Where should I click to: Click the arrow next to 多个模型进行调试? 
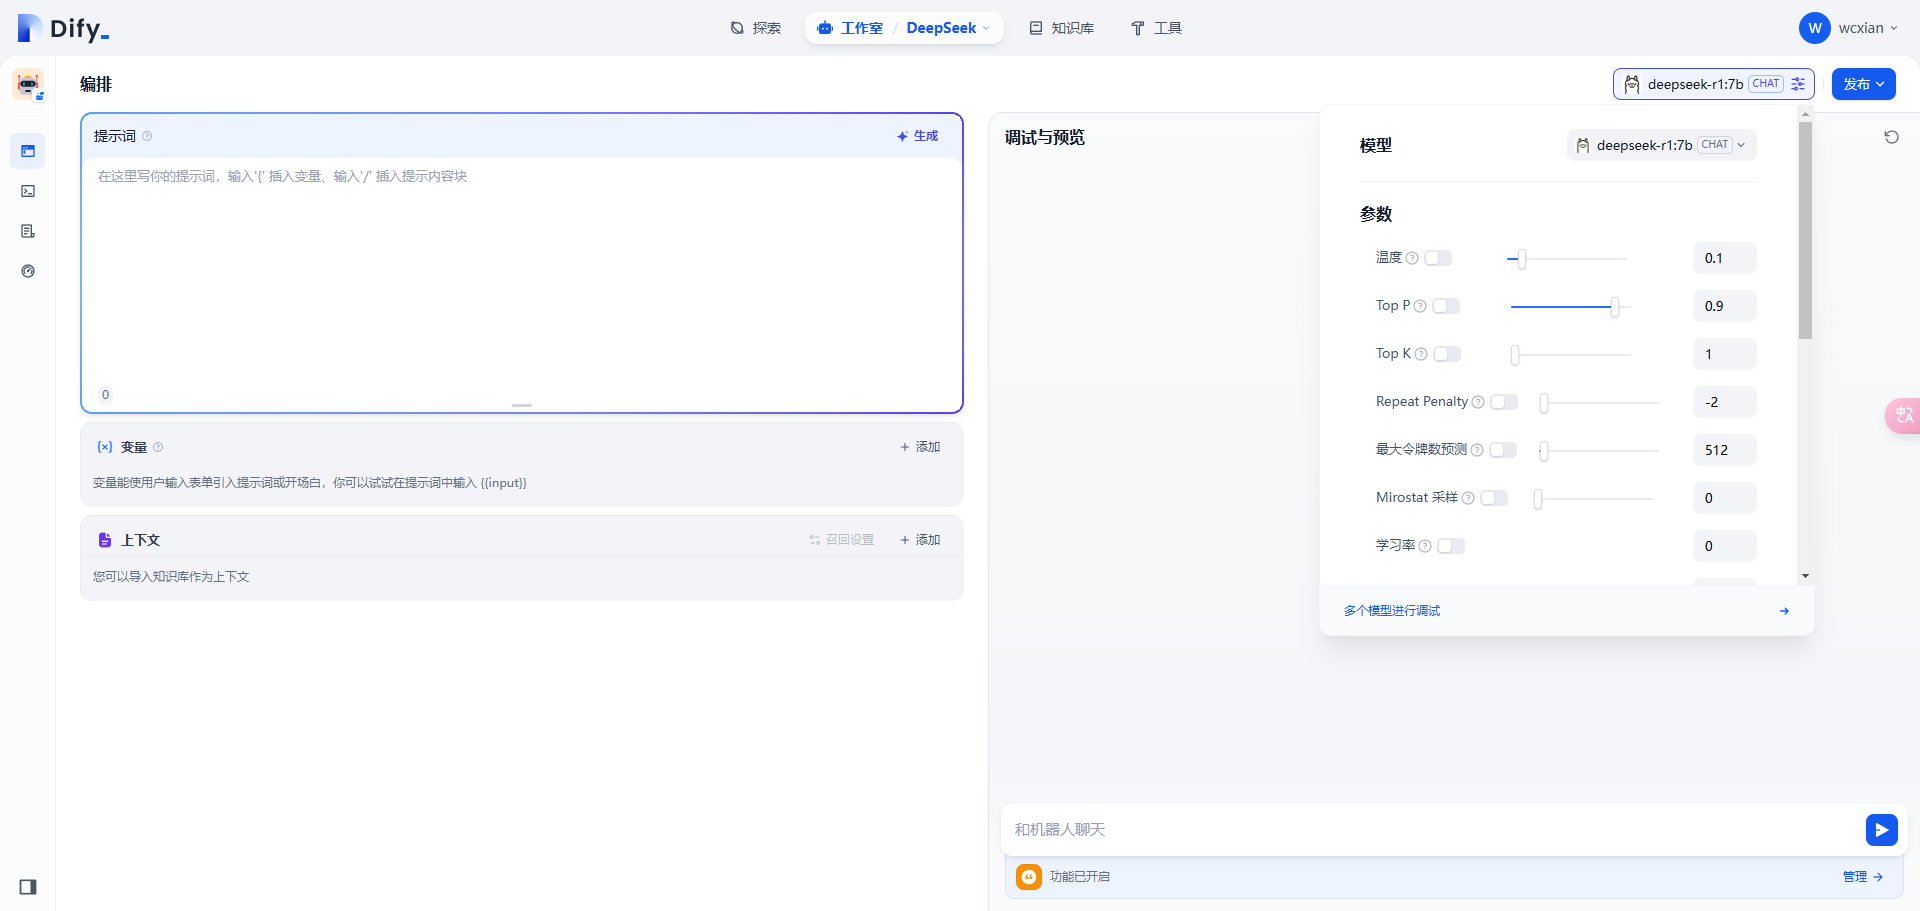(x=1784, y=611)
